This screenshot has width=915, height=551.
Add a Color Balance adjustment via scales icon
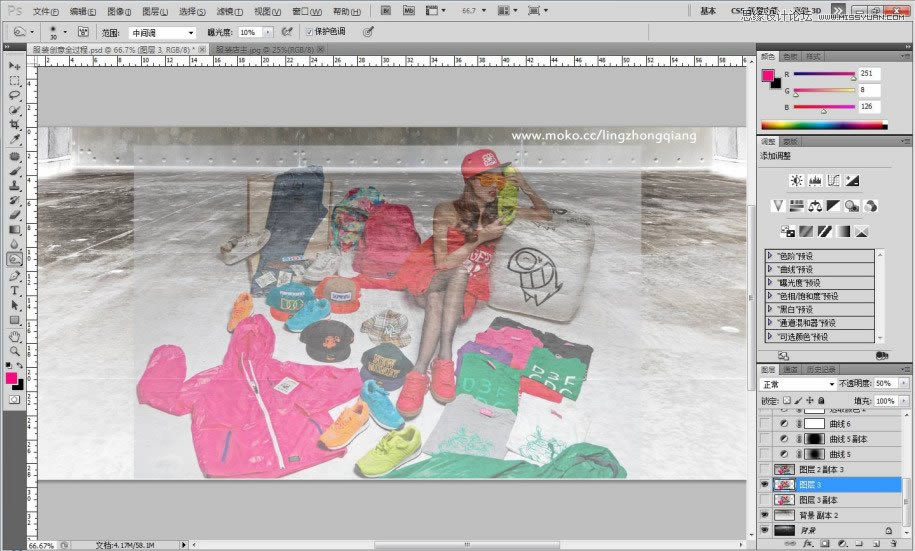tap(814, 205)
